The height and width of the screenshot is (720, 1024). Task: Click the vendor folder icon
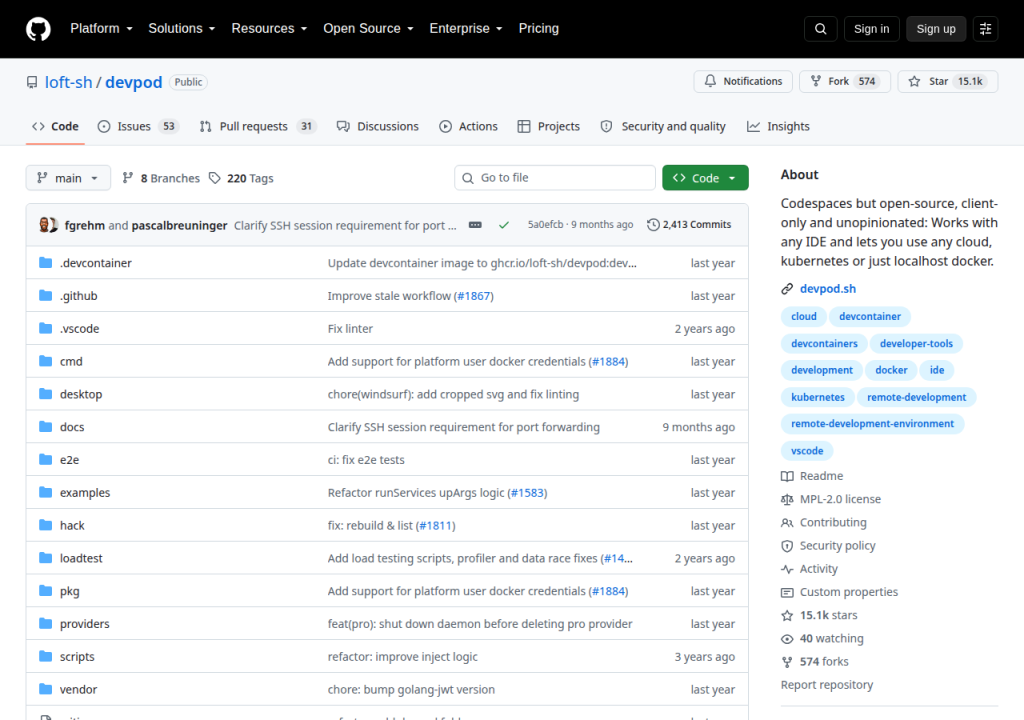45,689
